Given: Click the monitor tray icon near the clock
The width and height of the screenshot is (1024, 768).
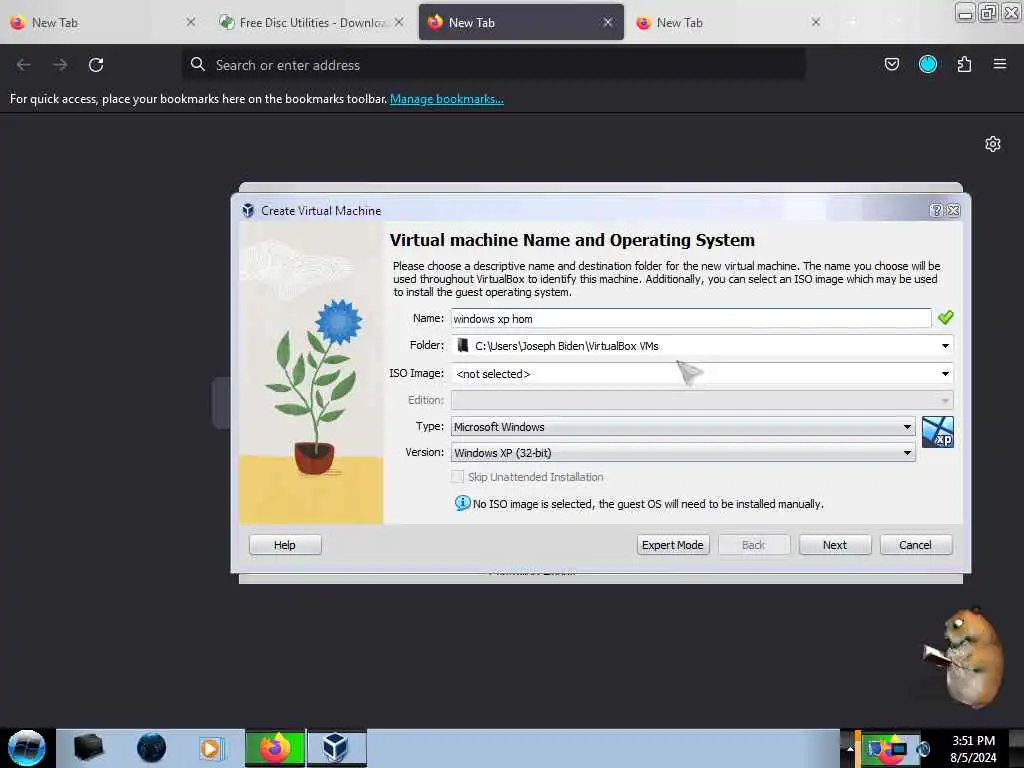Looking at the screenshot, I should (x=898, y=749).
